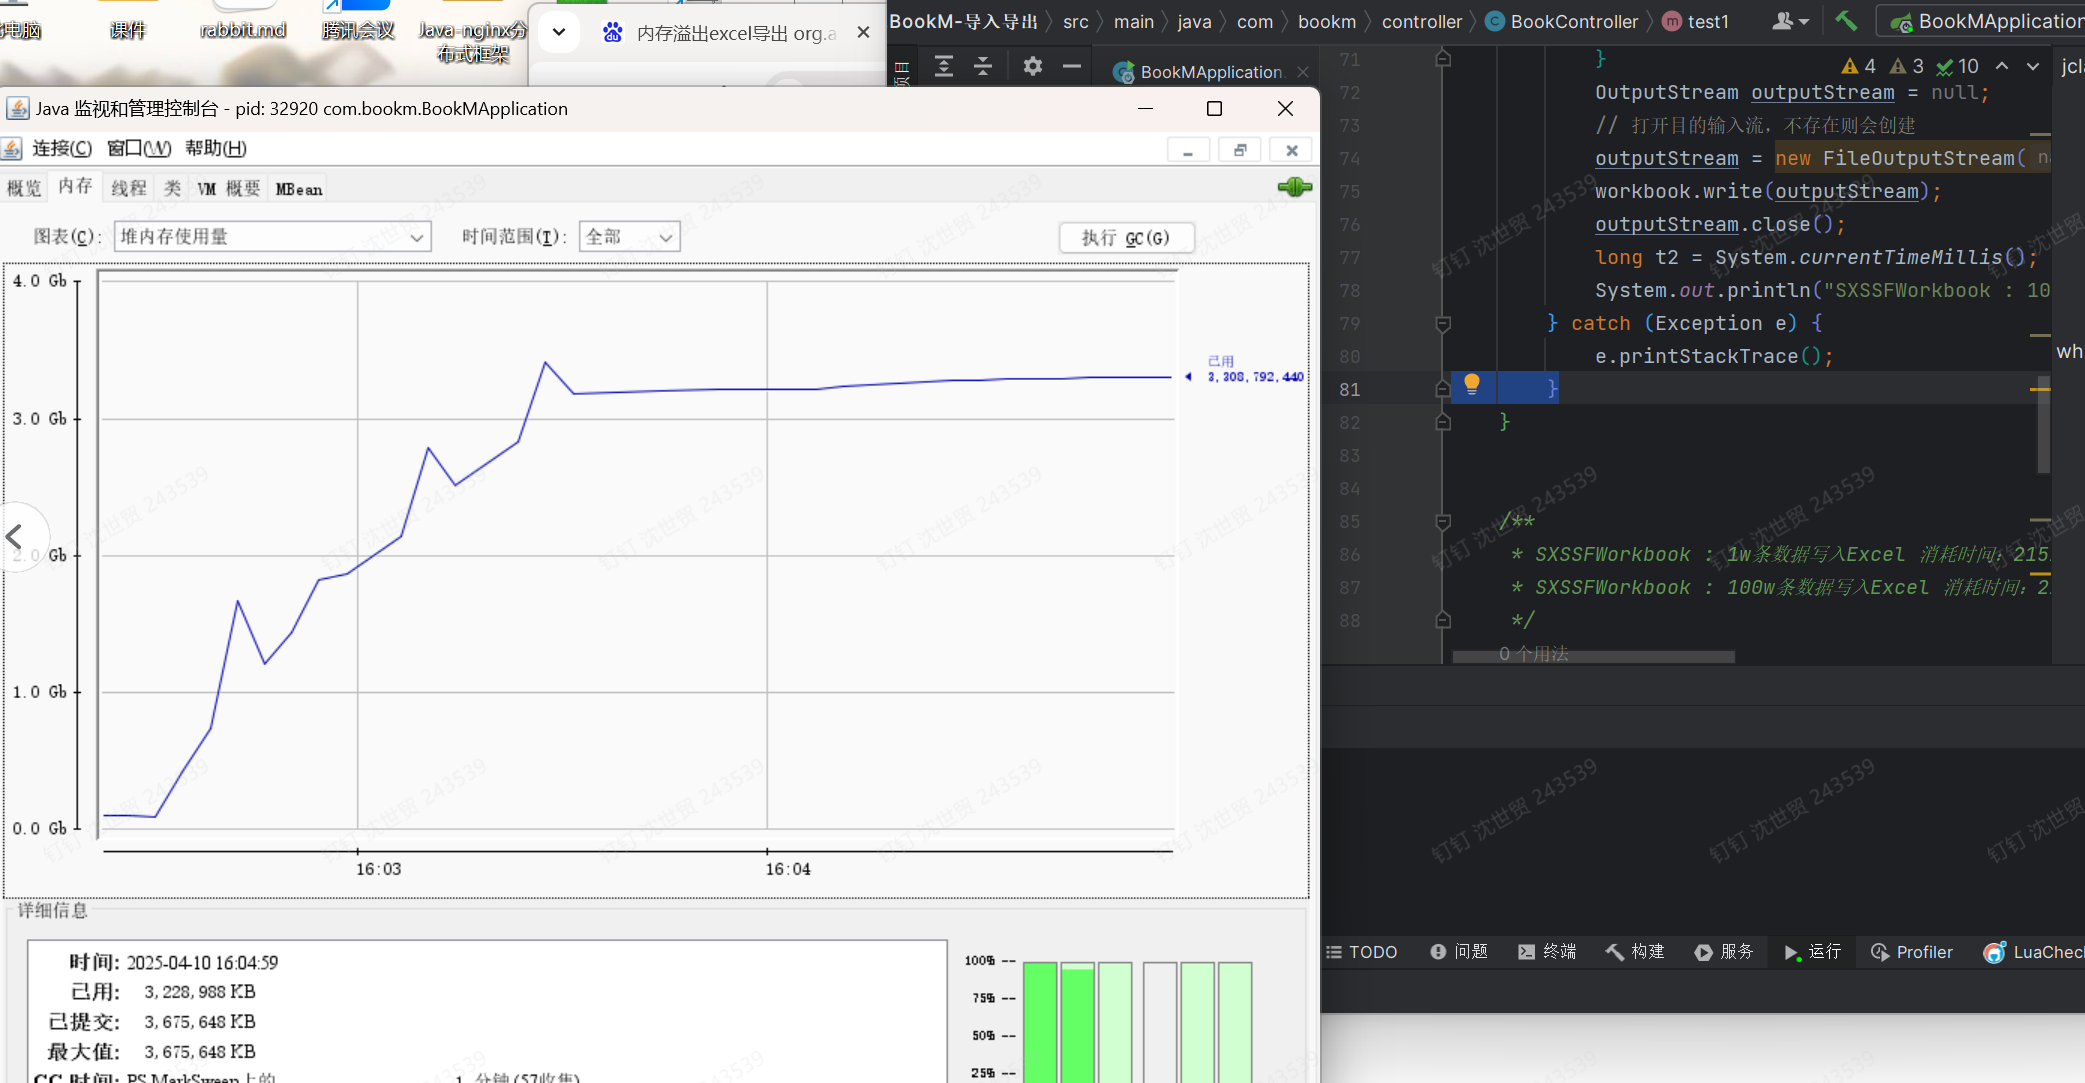Open the 连接(C) menu in JConsole
This screenshot has width=2085, height=1083.
click(61, 149)
